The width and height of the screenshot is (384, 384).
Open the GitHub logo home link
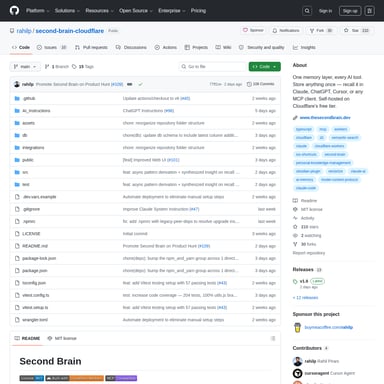14,11
